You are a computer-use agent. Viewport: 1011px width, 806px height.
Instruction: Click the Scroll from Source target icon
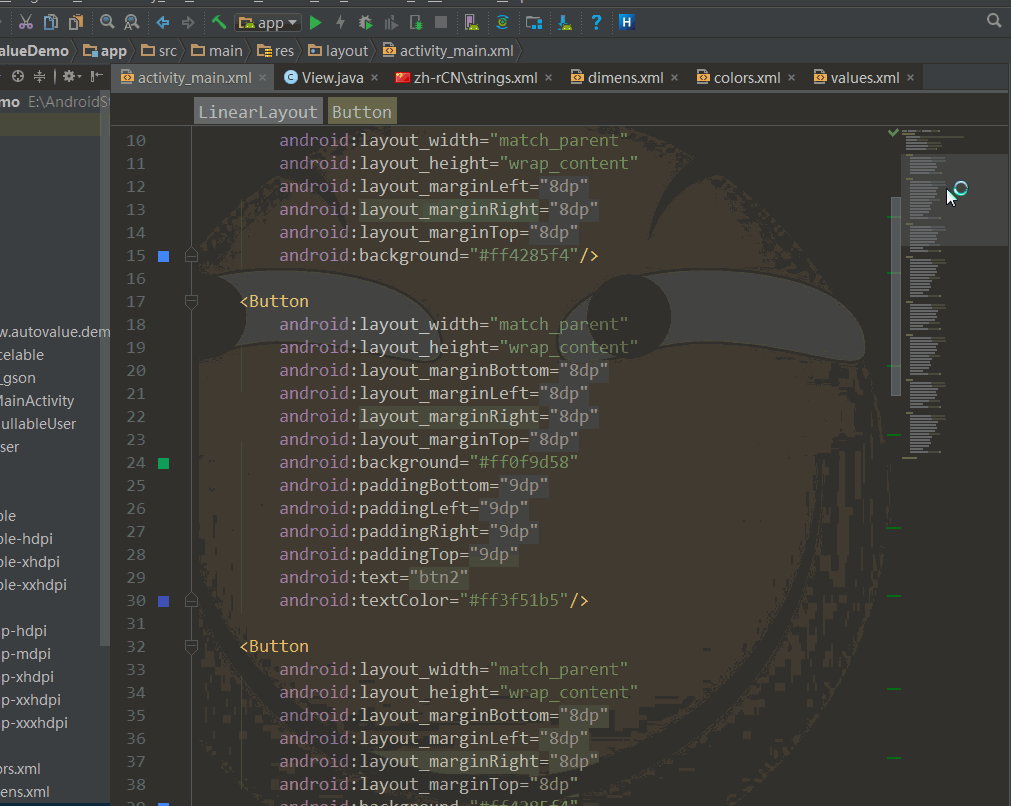click(x=18, y=77)
